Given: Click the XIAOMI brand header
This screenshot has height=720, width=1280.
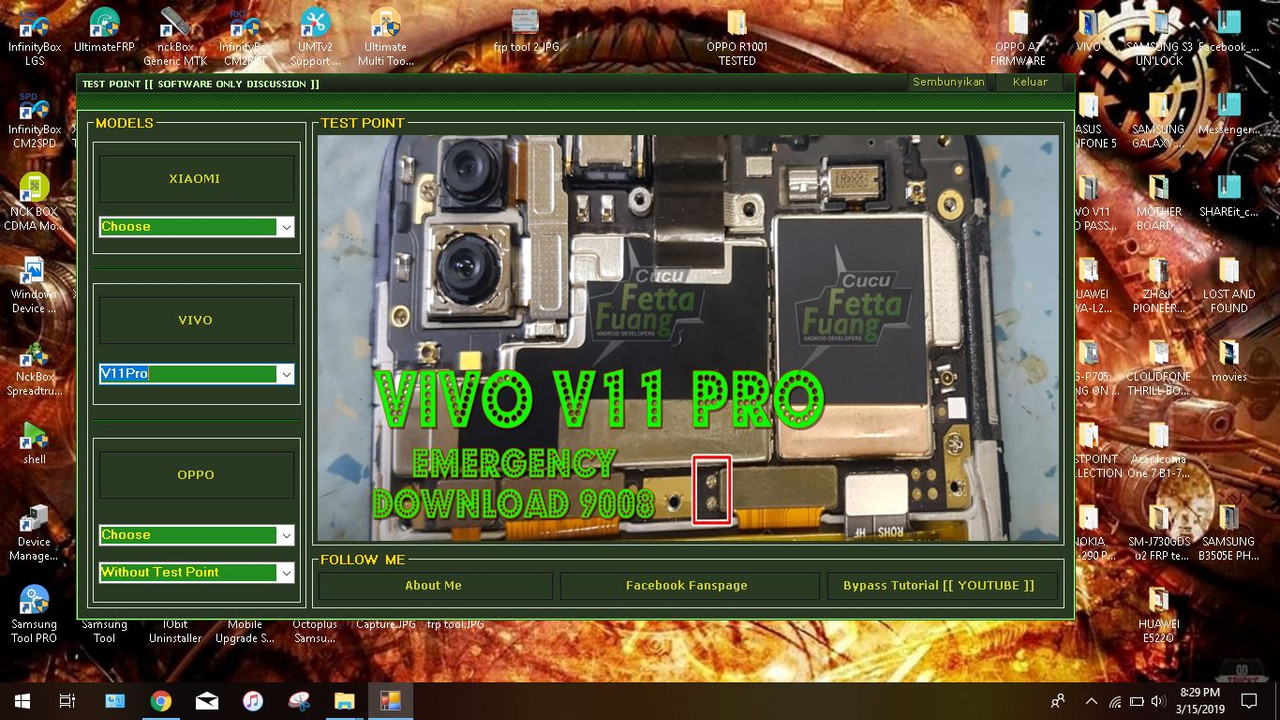Looking at the screenshot, I should point(195,179).
